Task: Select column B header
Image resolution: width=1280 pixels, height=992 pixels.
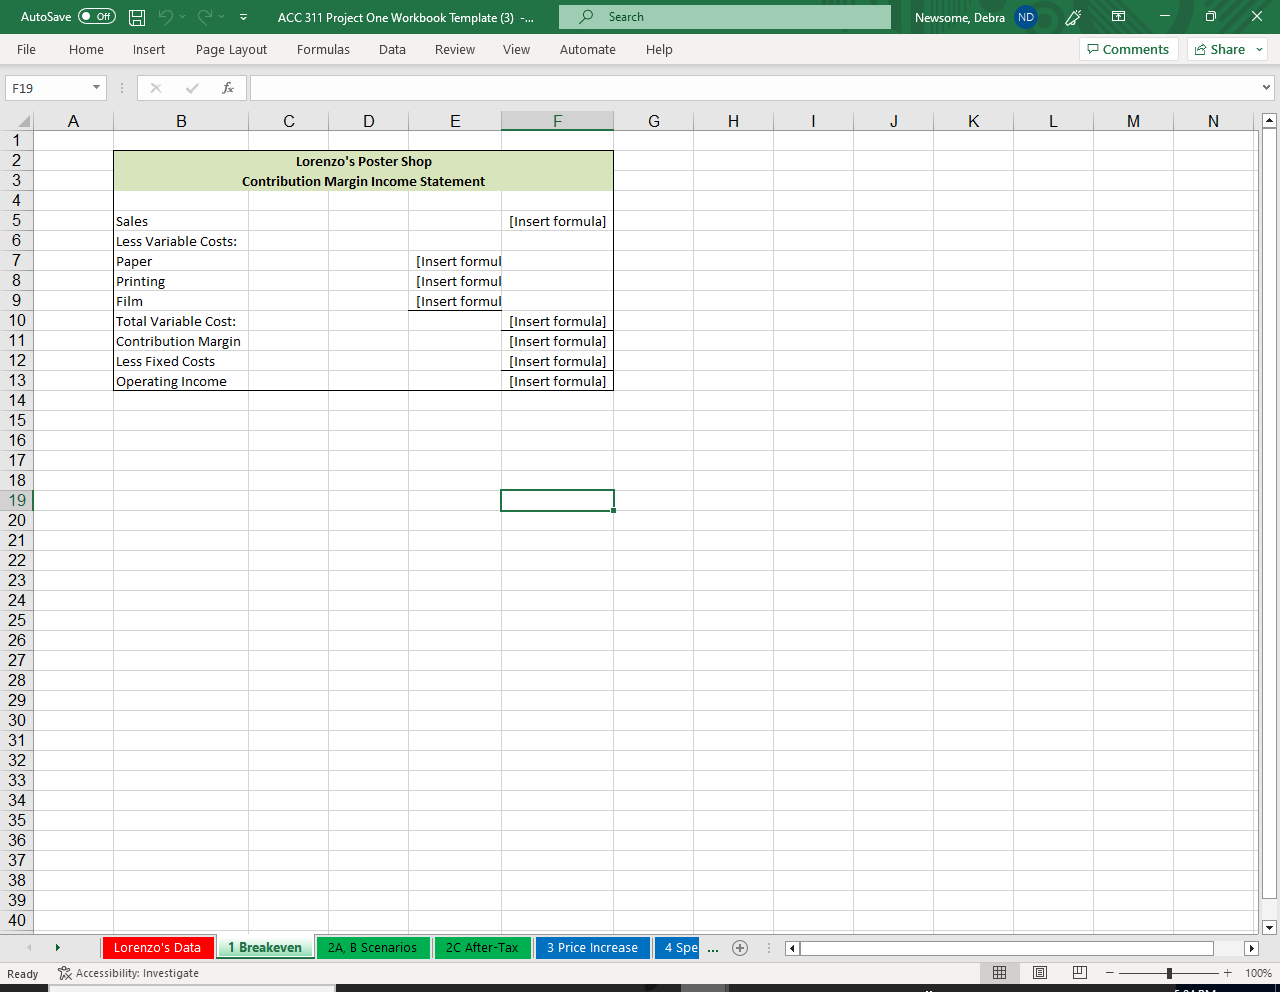Action: coord(181,121)
